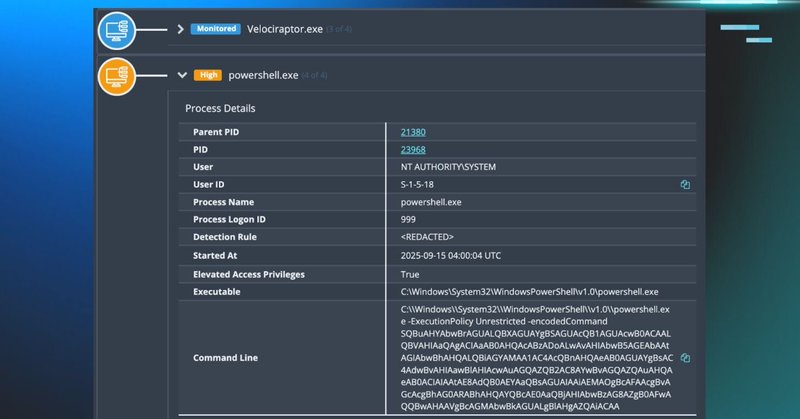This screenshot has height=419, width=800.
Task: Copy the Command Line using copy icon
Action: point(686,357)
